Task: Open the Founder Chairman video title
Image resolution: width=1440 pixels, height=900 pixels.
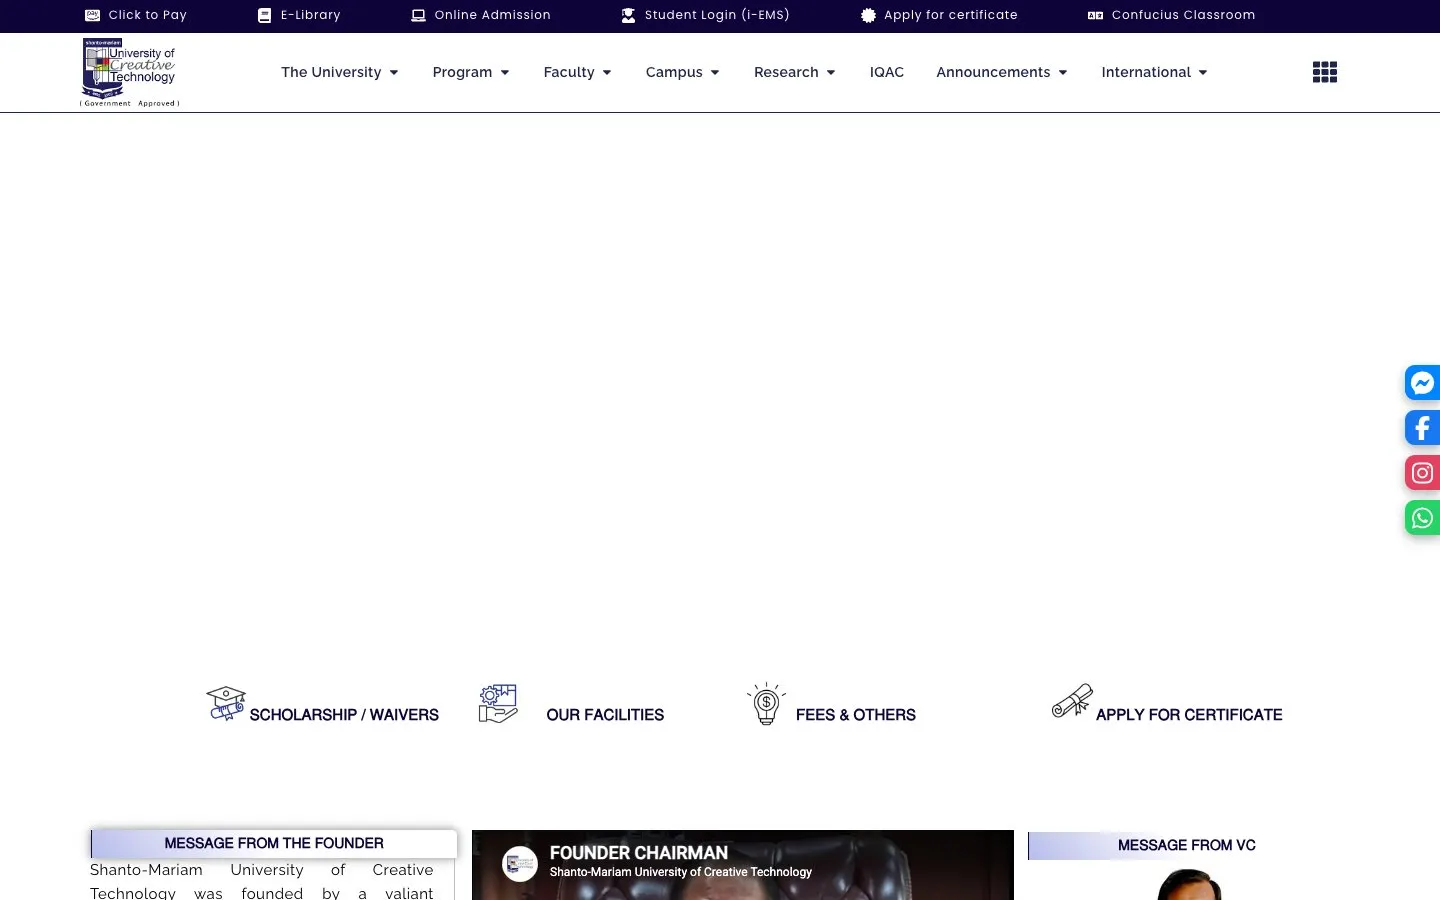Action: click(x=639, y=853)
